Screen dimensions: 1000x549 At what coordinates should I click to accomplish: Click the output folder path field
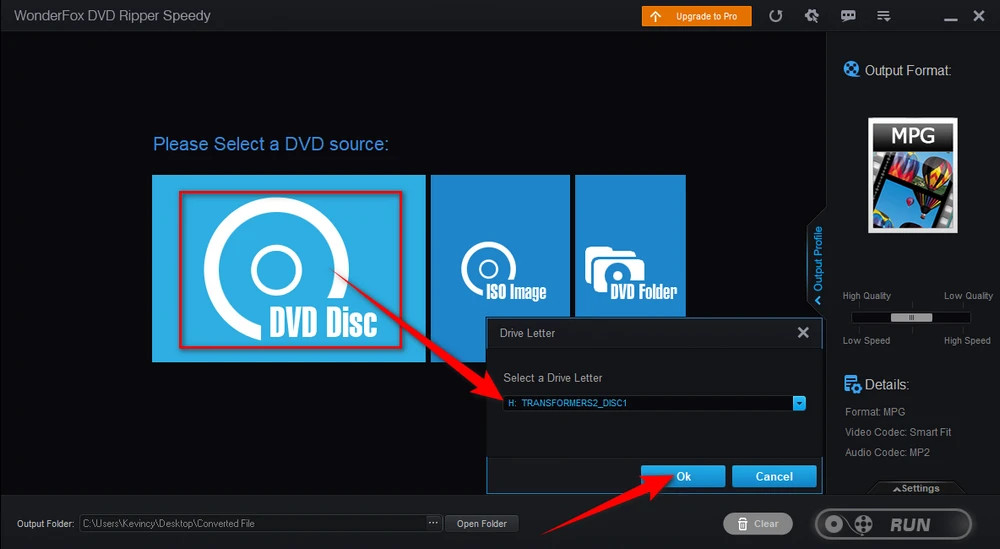[x=253, y=523]
